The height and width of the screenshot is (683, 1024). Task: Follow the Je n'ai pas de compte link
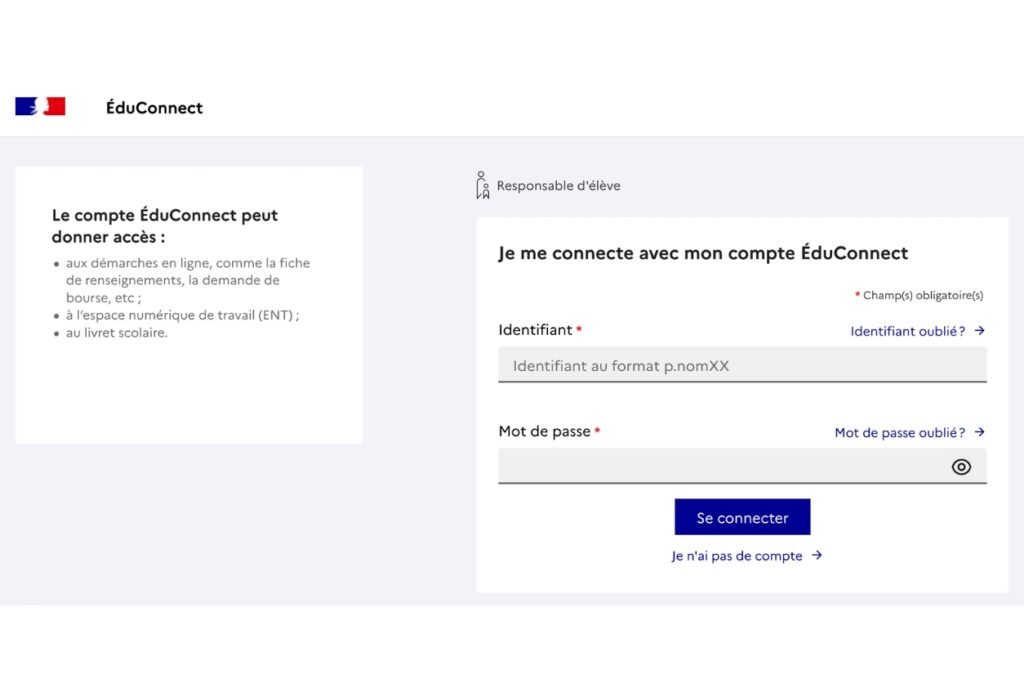coord(737,556)
